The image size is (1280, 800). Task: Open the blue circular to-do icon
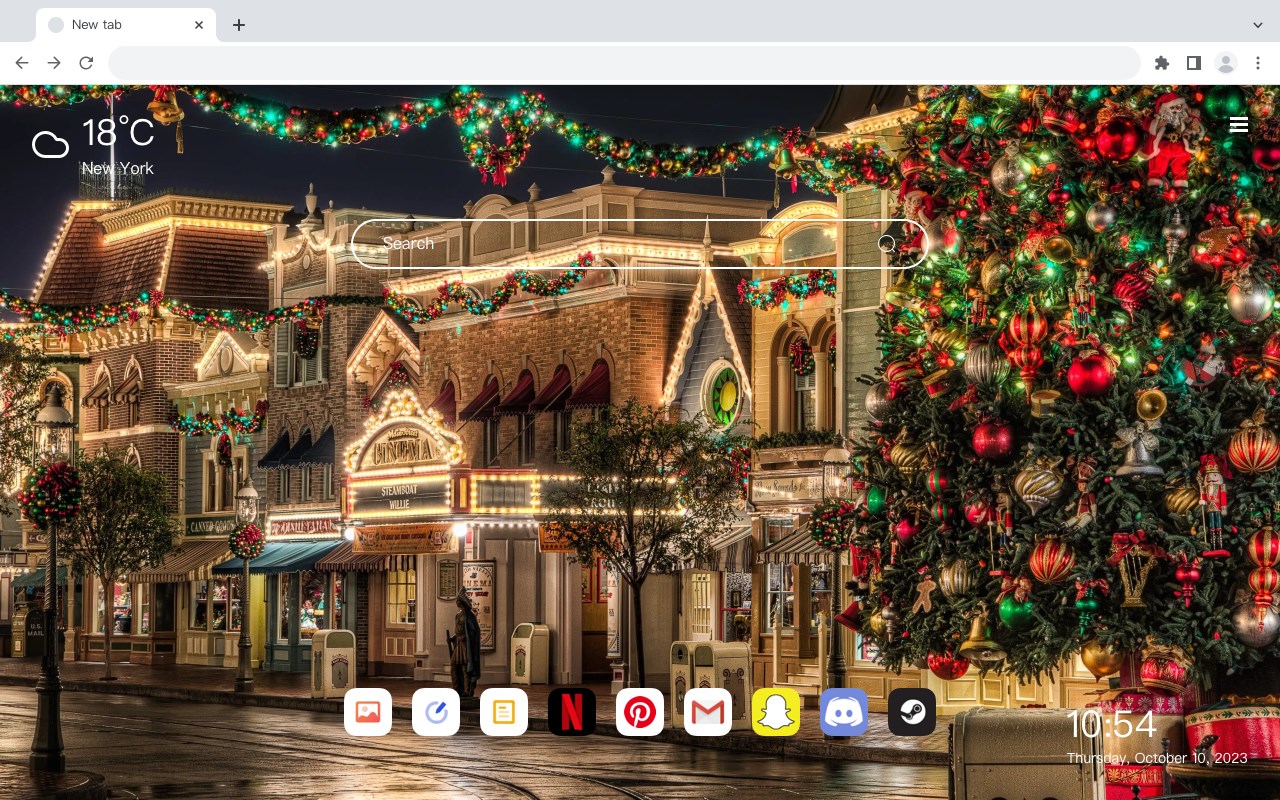pos(436,712)
